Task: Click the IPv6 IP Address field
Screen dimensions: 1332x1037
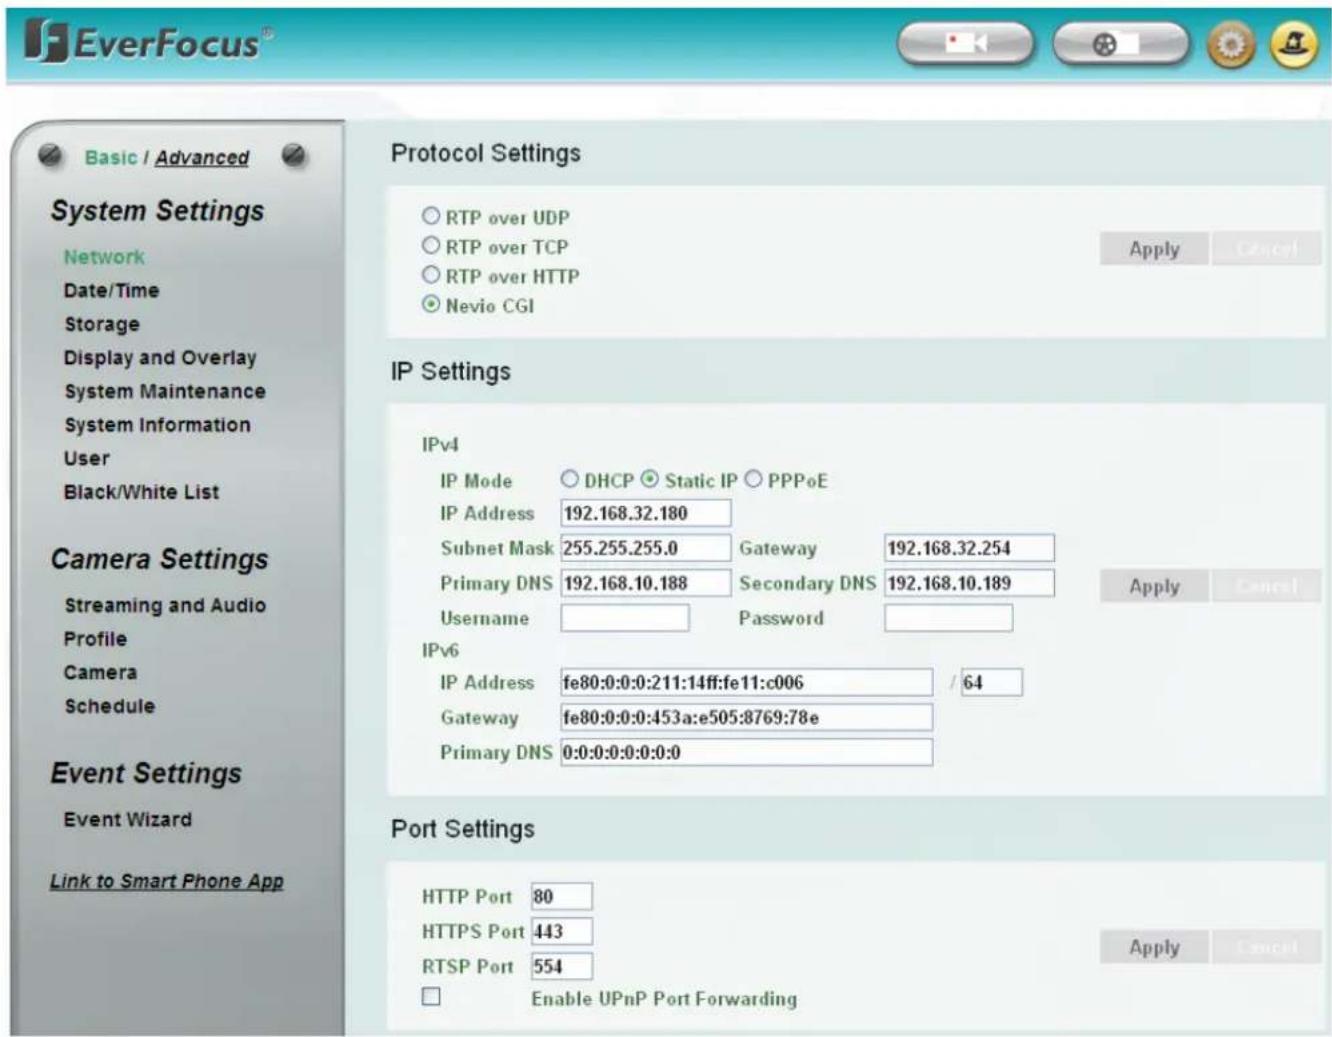Action: [x=747, y=682]
